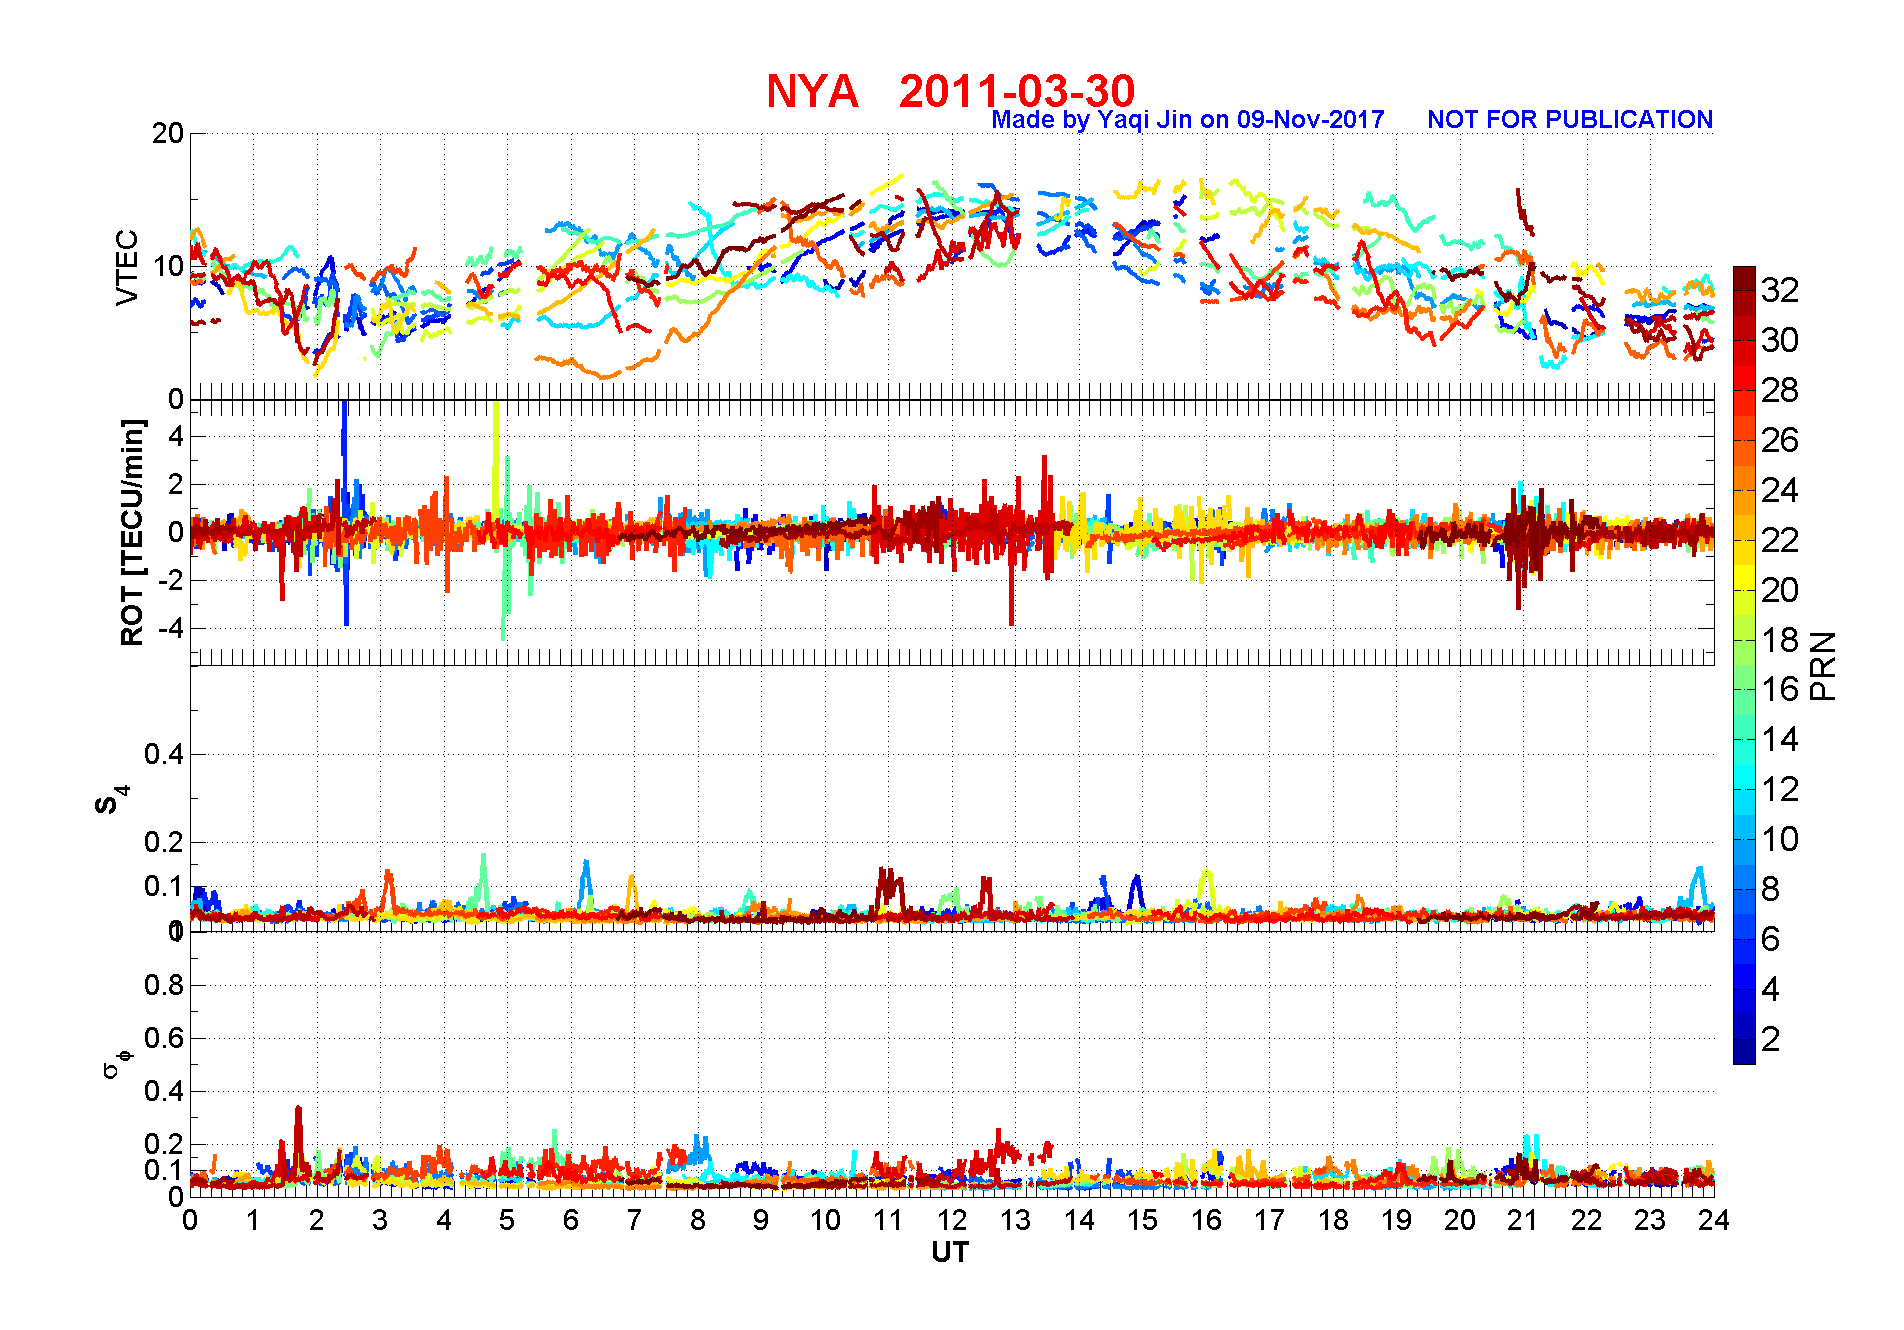Click x-axis tick label 3
Image resolution: width=1904 pixels, height=1330 pixels.
click(x=380, y=1221)
